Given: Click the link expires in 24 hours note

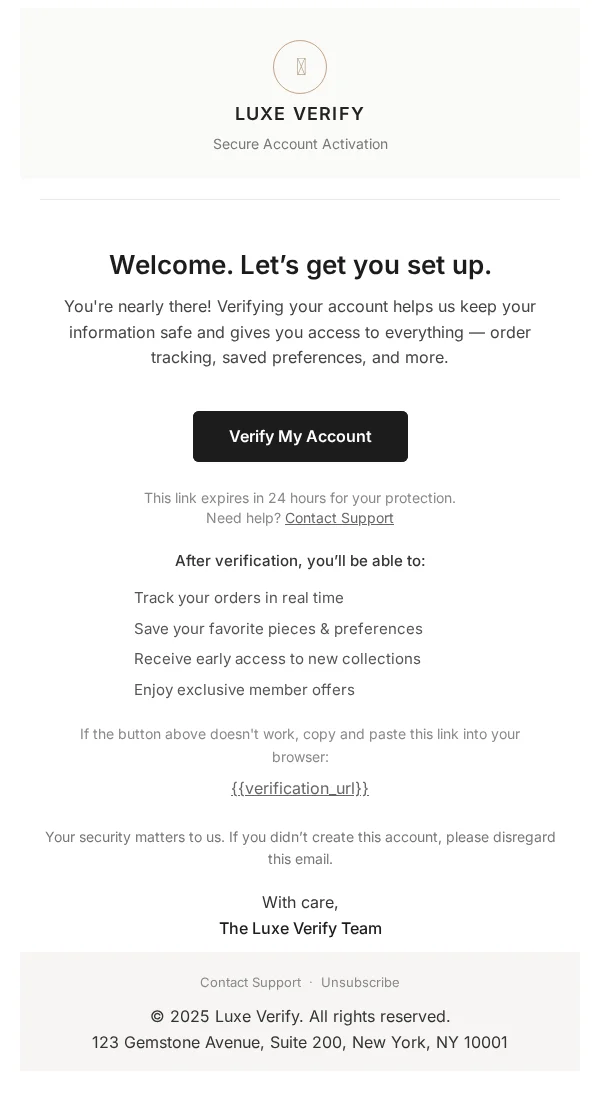Looking at the screenshot, I should coord(300,498).
